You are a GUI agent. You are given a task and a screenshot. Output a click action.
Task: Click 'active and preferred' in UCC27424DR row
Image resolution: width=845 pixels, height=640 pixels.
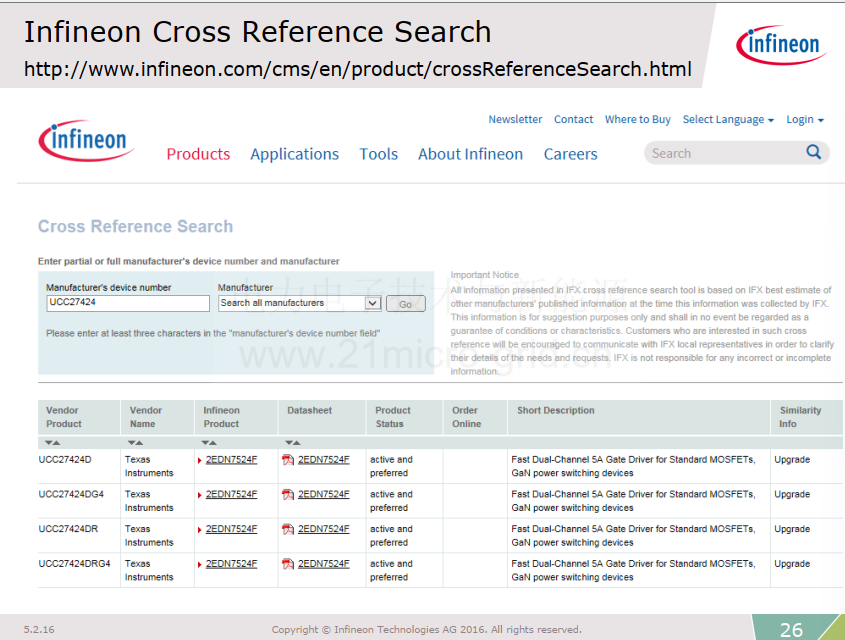(391, 535)
